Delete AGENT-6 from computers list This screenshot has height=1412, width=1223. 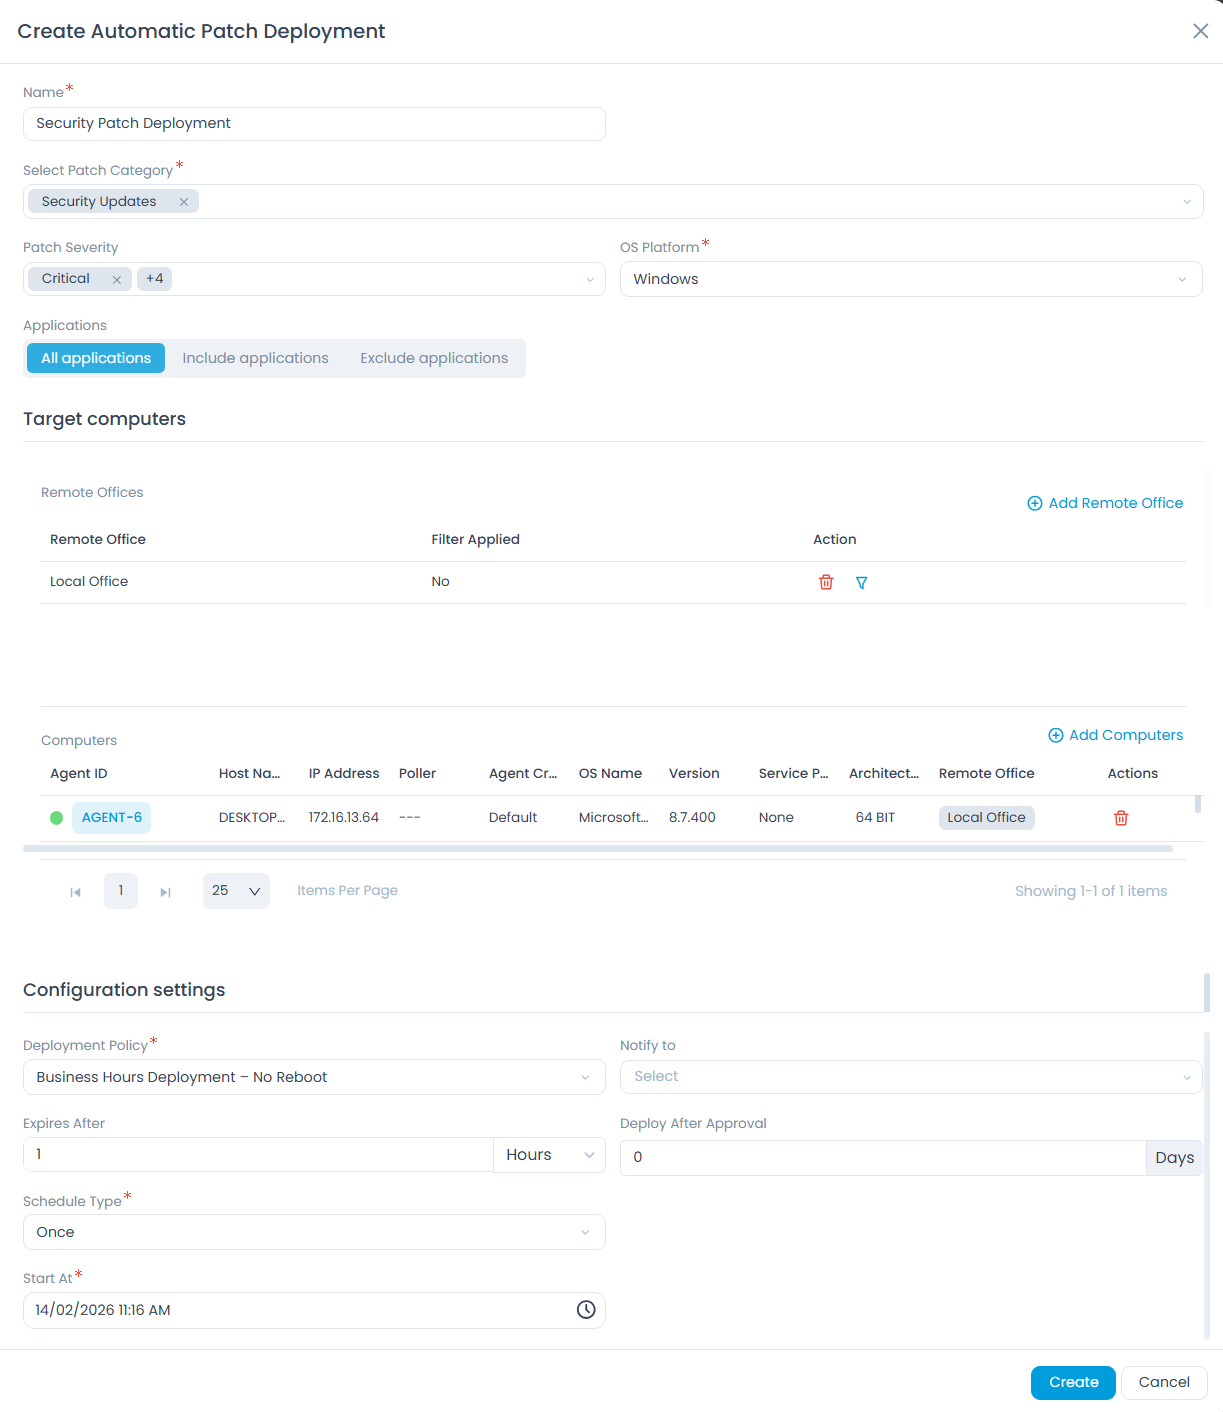pos(1121,818)
